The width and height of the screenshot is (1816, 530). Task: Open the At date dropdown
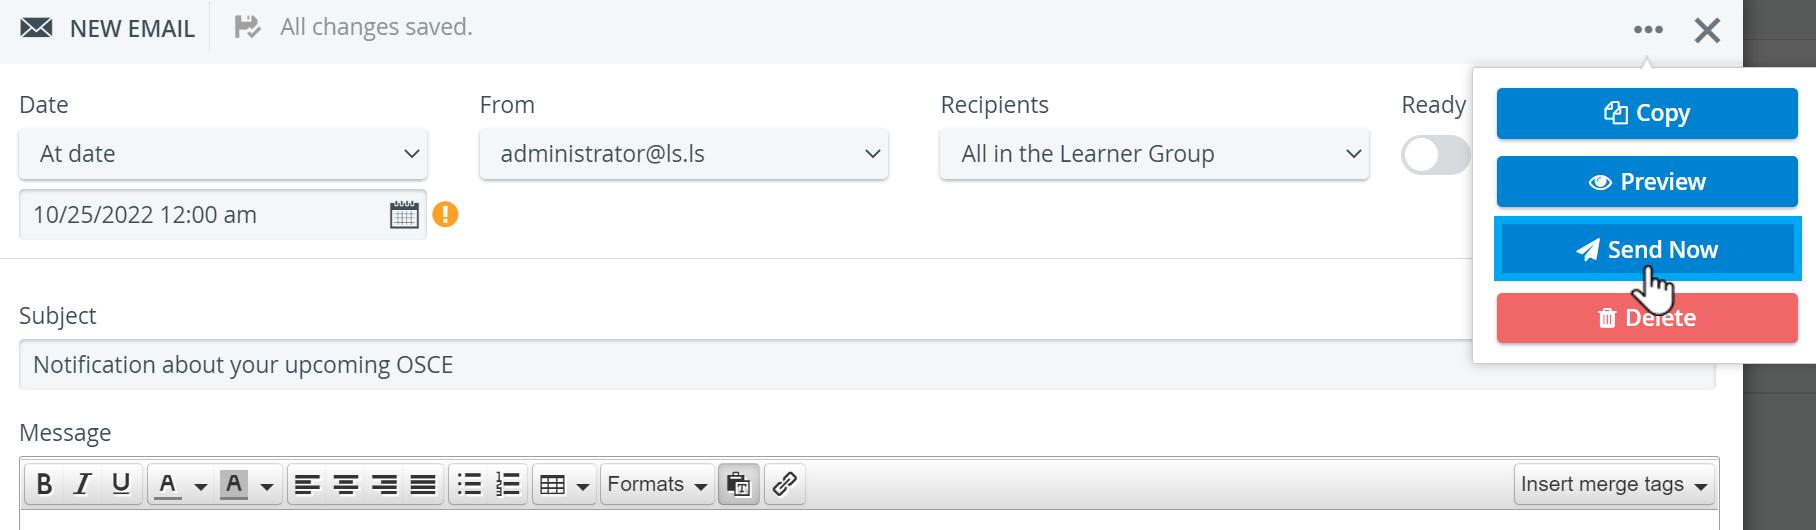223,154
